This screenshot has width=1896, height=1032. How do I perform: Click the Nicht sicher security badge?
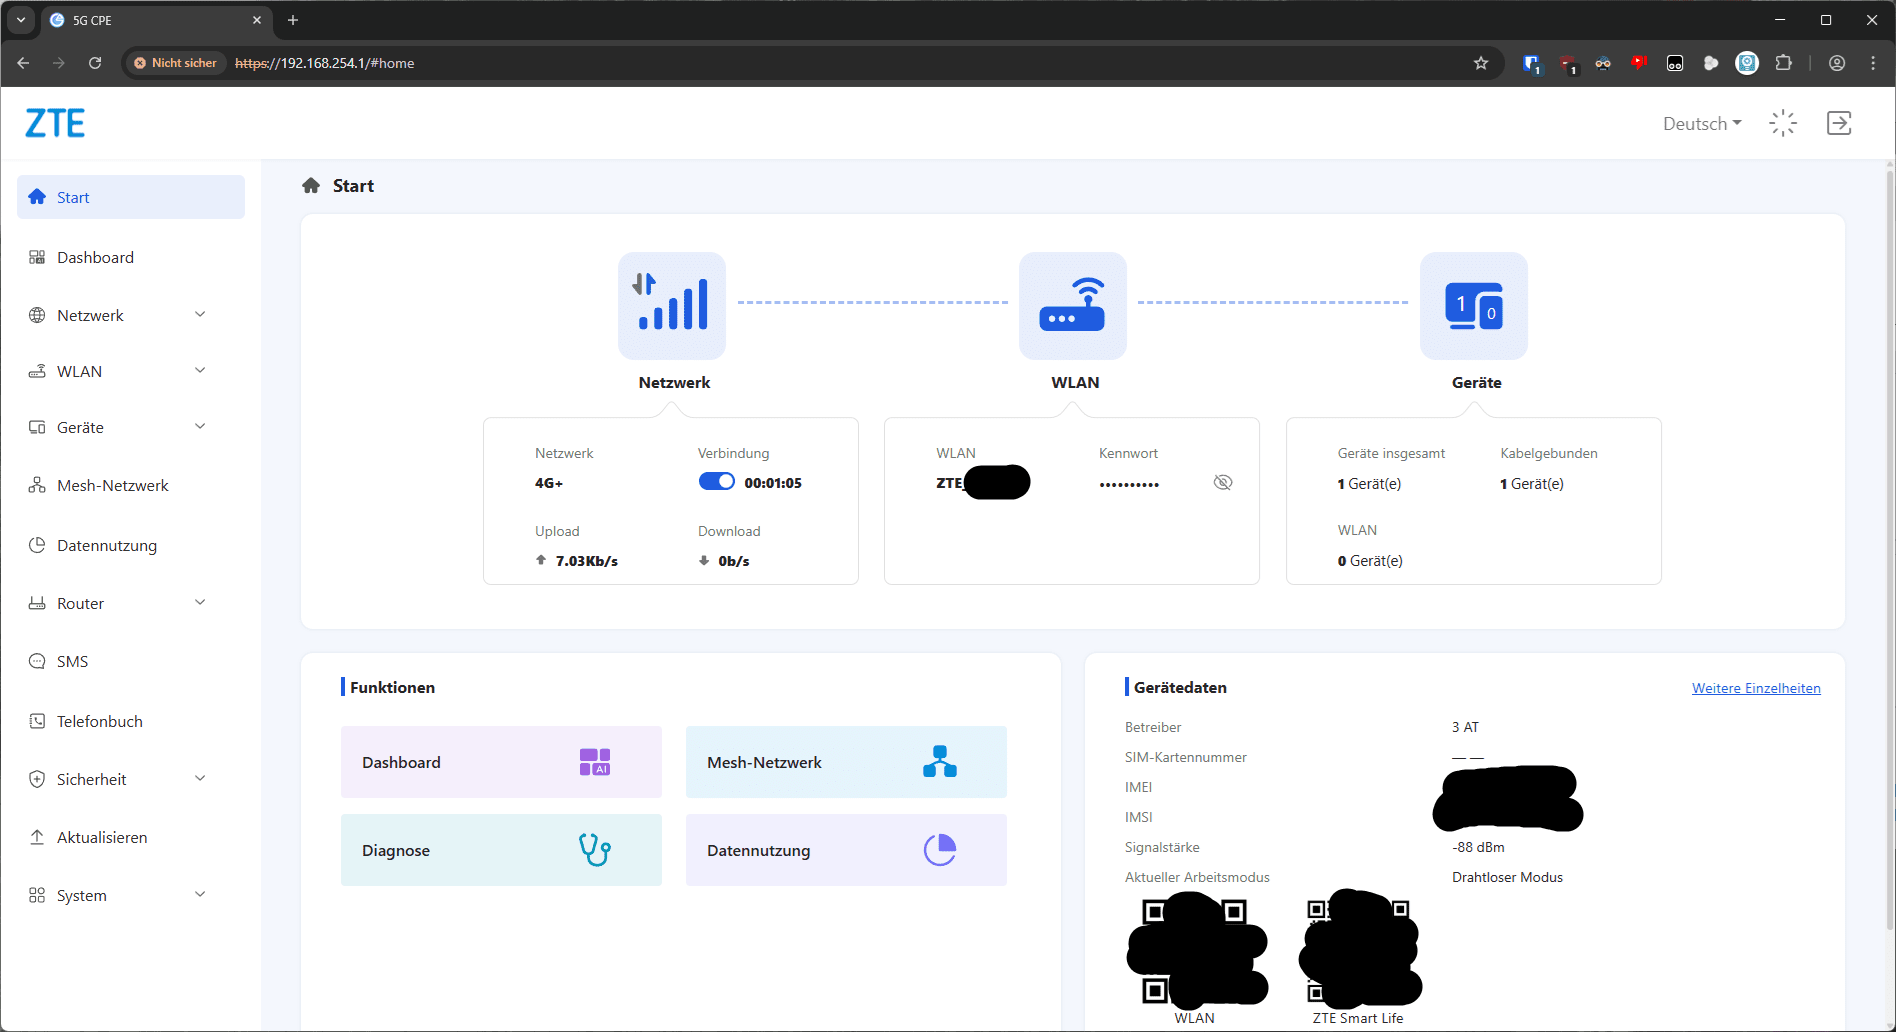click(x=176, y=63)
